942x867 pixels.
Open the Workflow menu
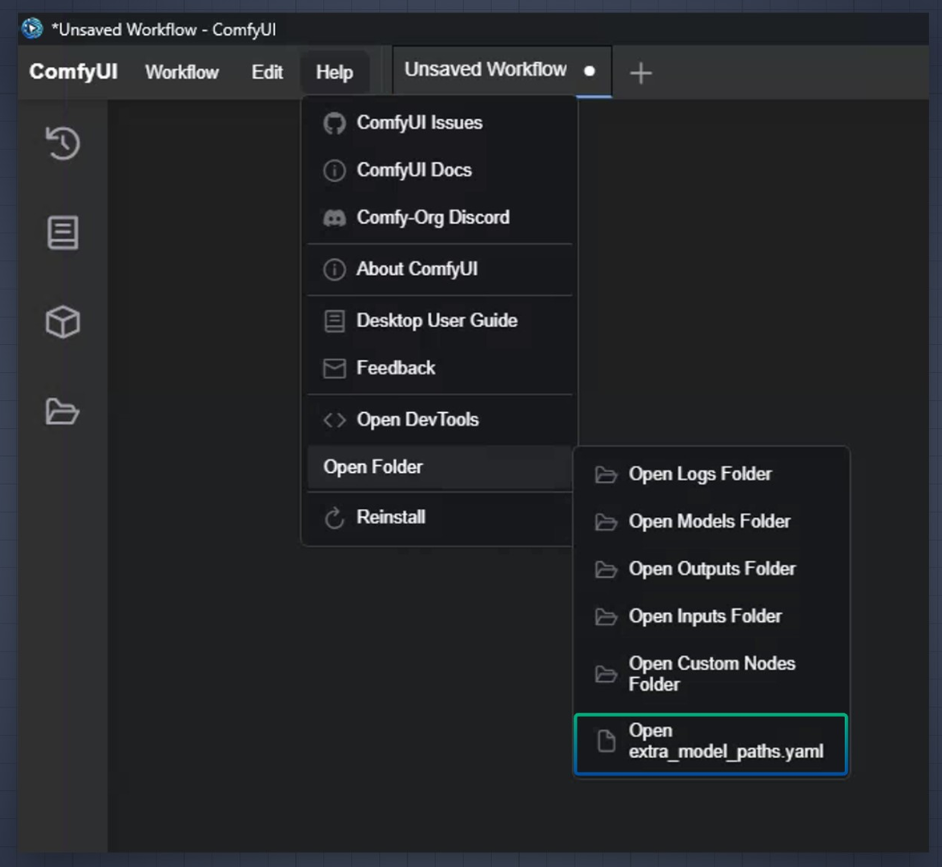tap(182, 72)
